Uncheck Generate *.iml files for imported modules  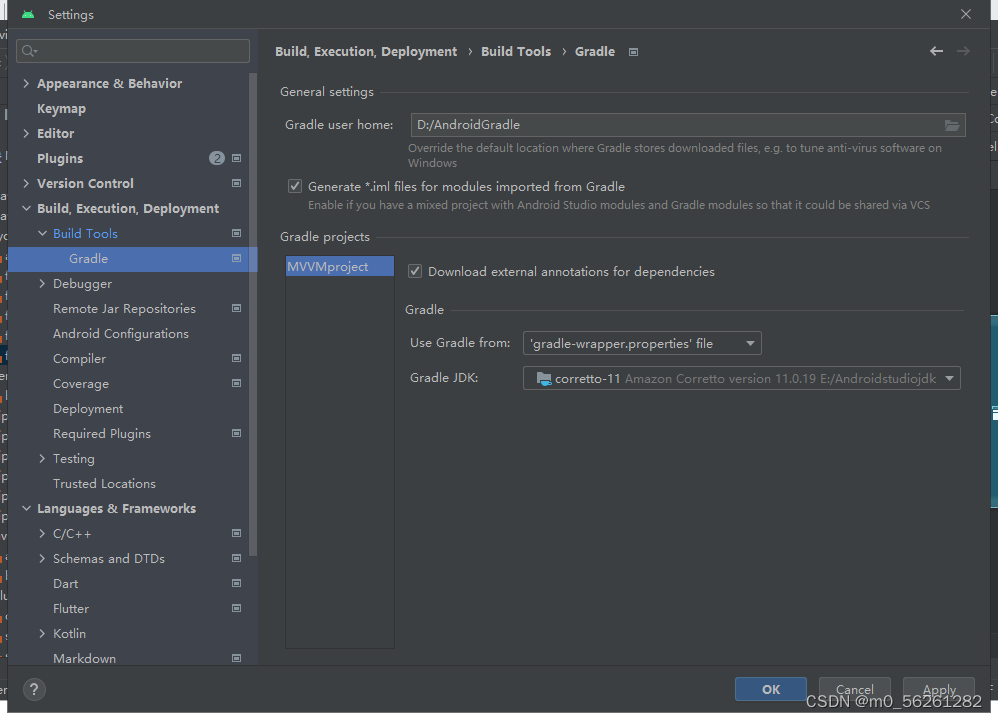pyautogui.click(x=295, y=185)
